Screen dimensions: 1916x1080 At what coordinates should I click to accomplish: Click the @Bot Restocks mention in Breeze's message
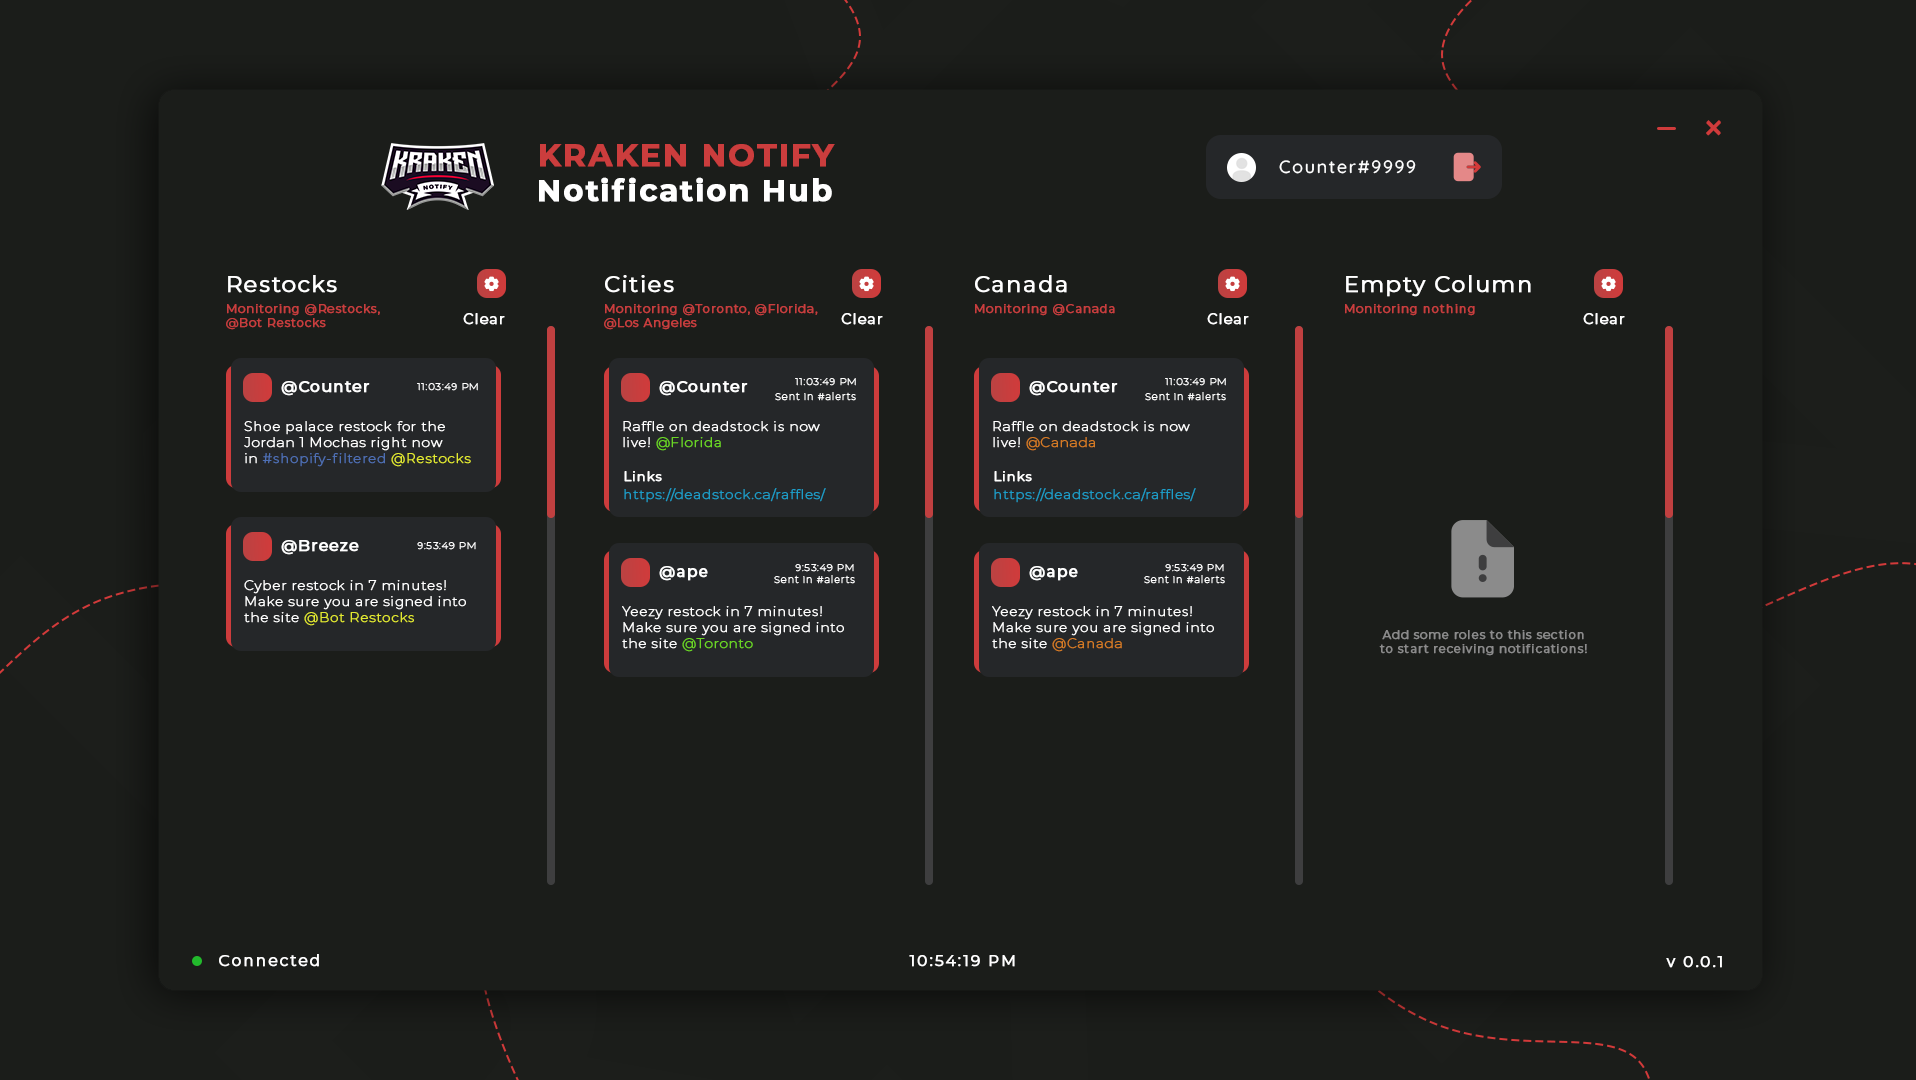(359, 618)
